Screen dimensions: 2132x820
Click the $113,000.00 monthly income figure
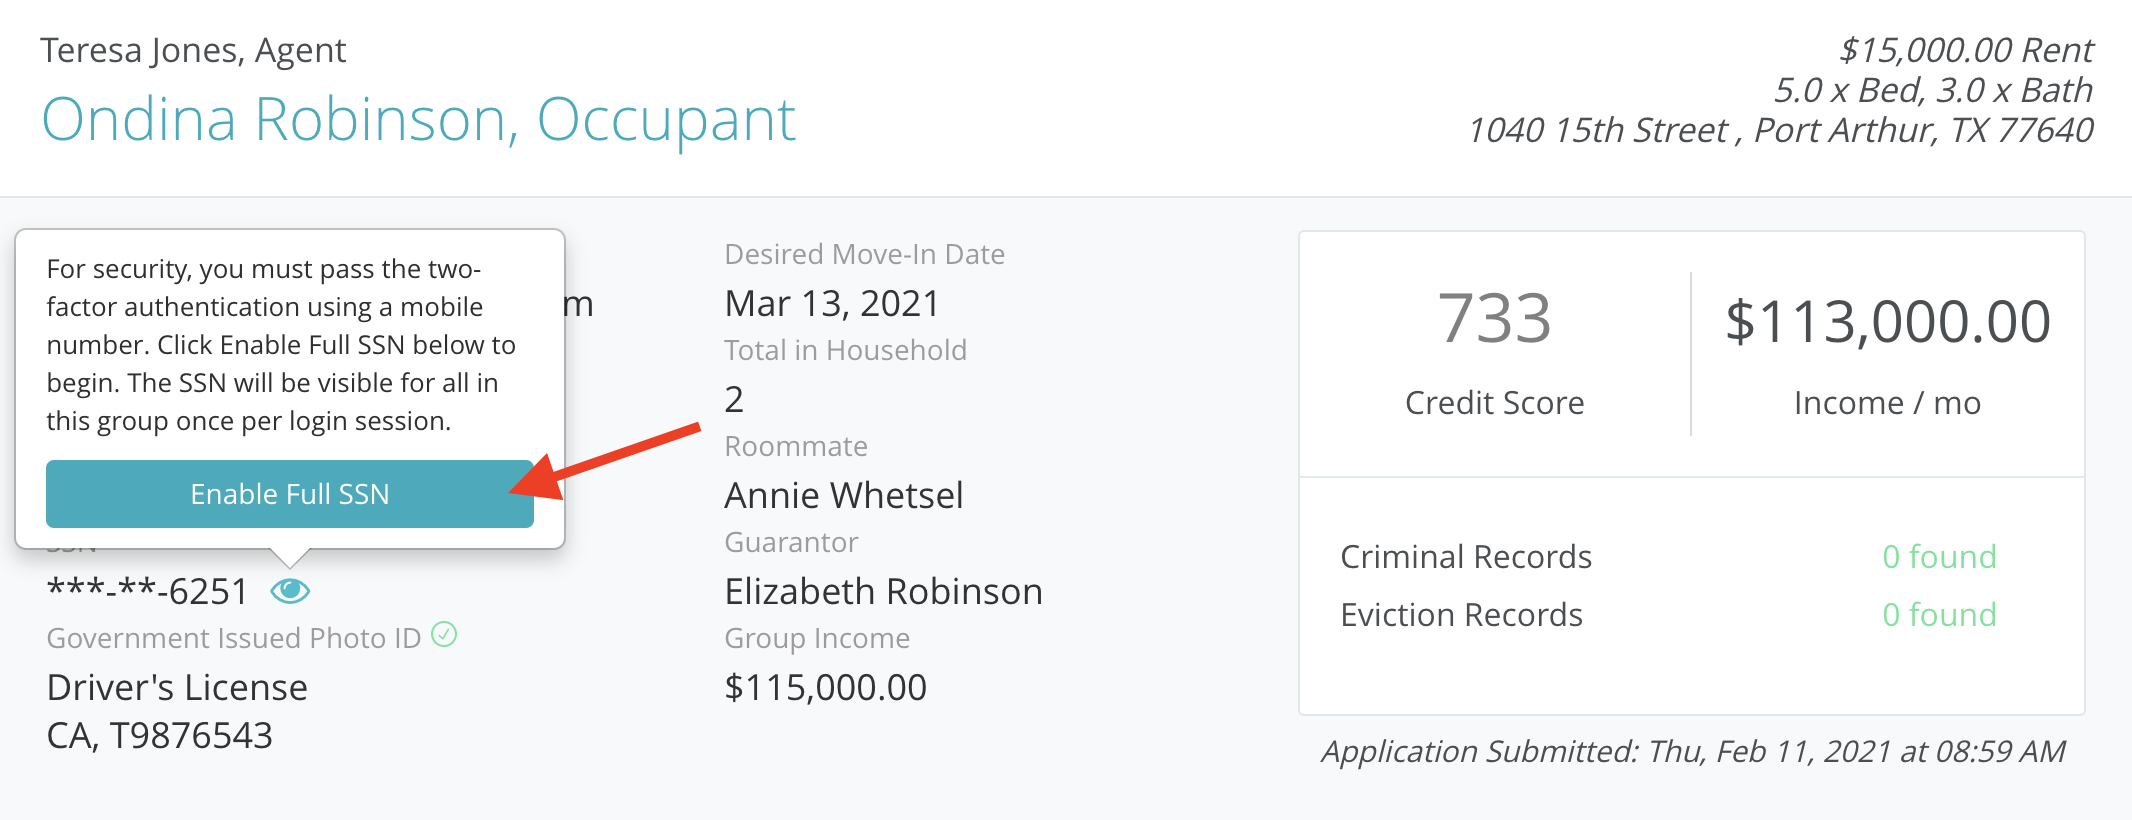coord(1887,322)
